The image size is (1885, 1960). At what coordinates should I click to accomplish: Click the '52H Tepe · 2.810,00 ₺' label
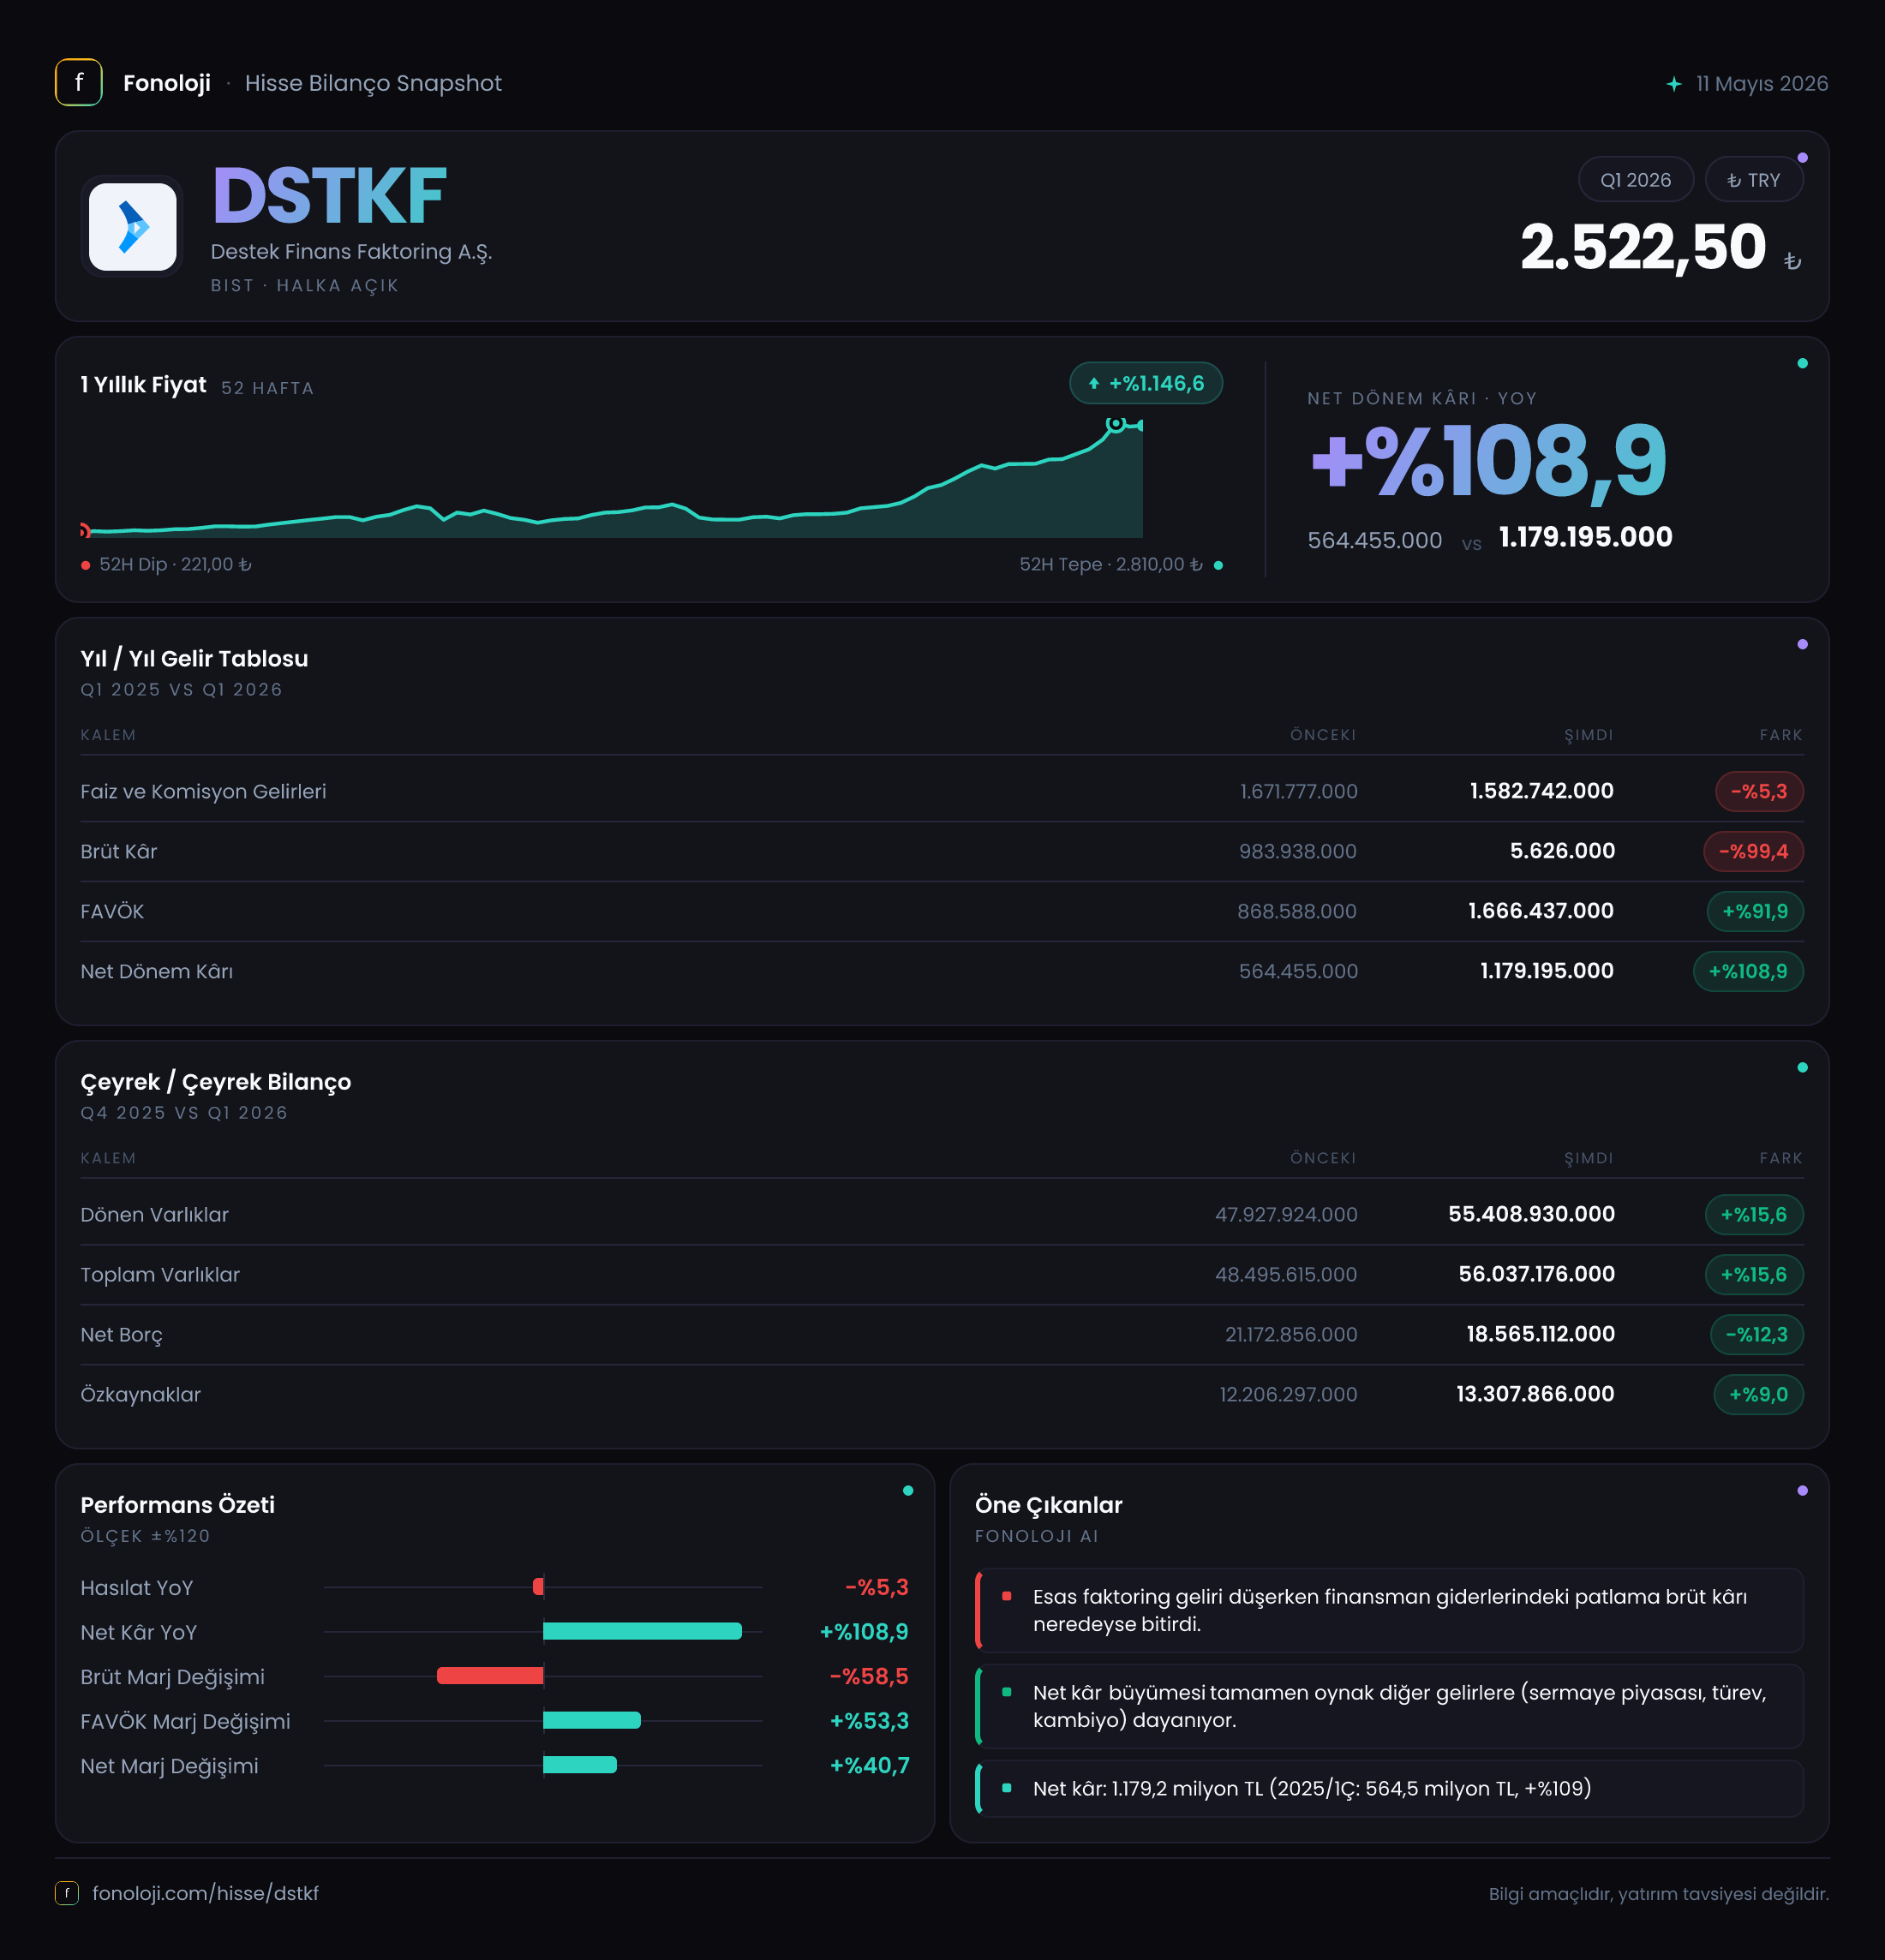click(1111, 565)
